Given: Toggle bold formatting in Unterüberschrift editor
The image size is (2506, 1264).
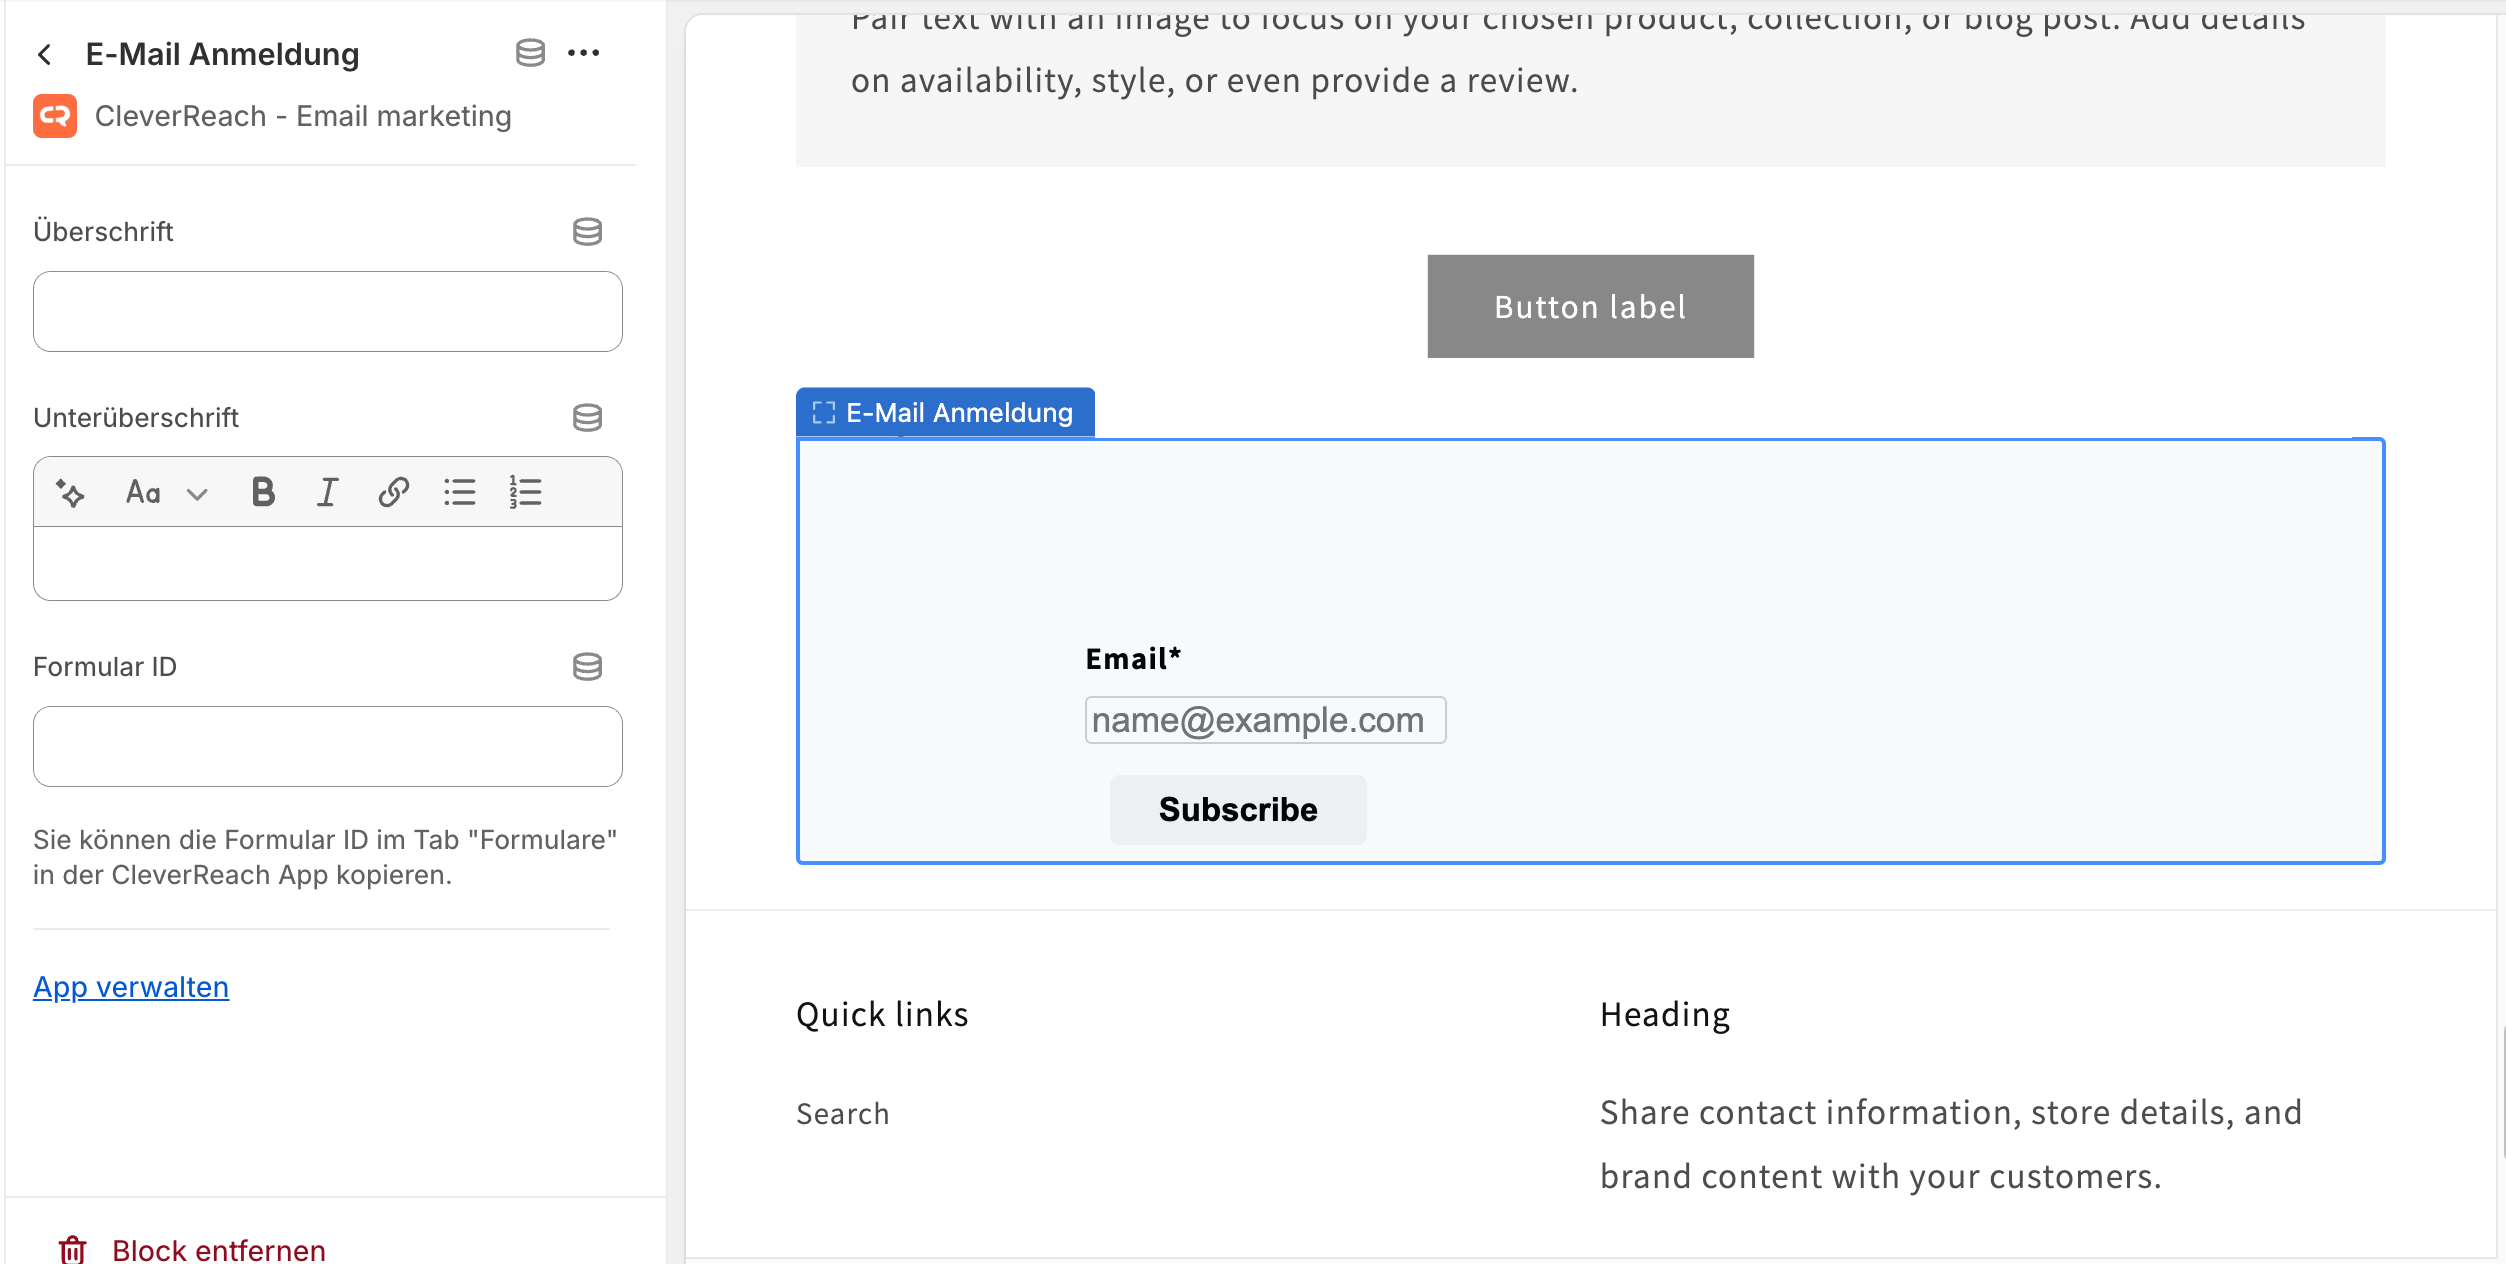Looking at the screenshot, I should (263, 492).
